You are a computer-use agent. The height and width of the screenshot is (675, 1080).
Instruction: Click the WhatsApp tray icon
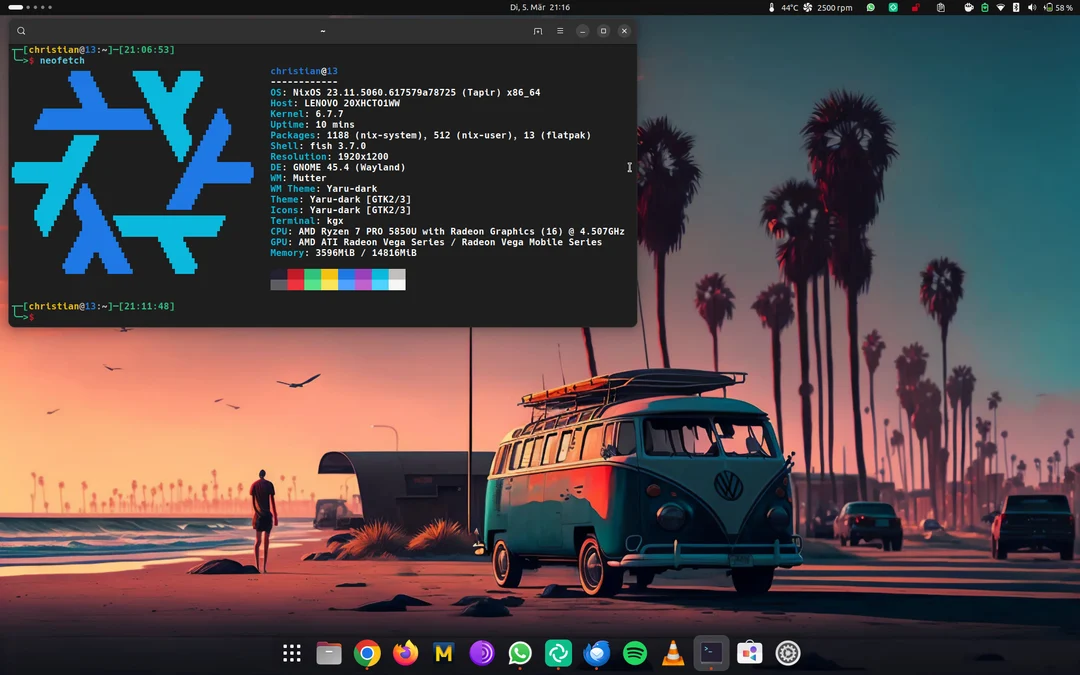tap(870, 8)
